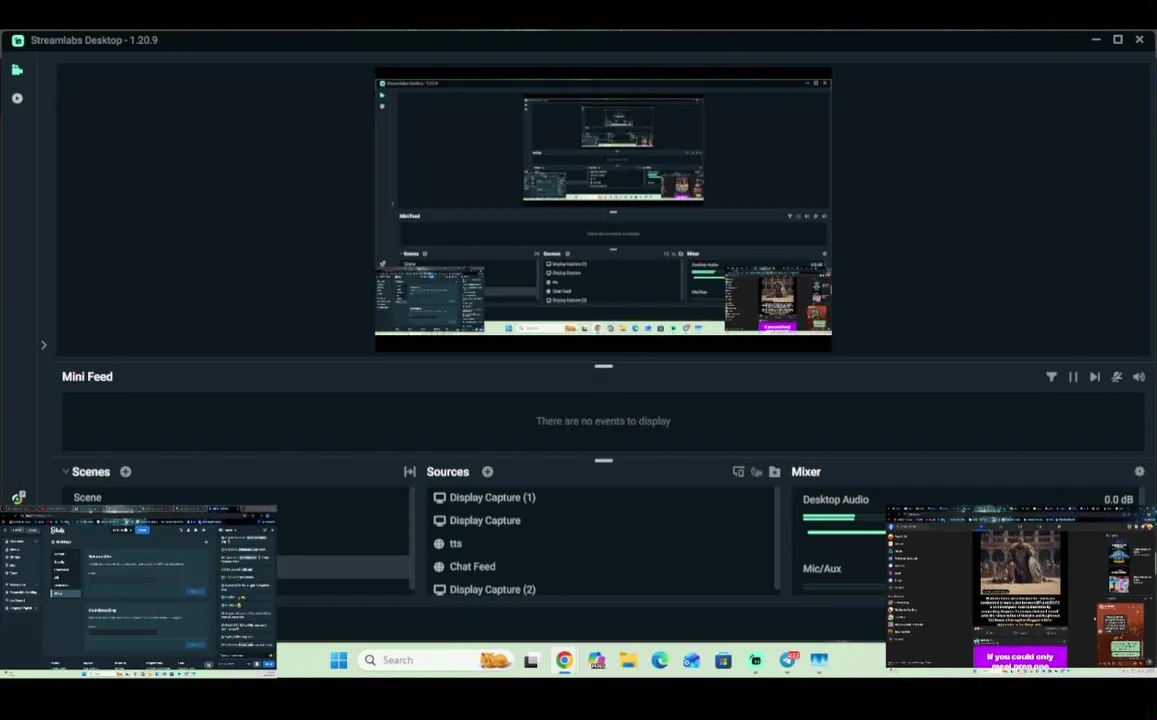Viewport: 1157px width, 720px height.
Task: Open File Explorer from the taskbar
Action: point(628,660)
